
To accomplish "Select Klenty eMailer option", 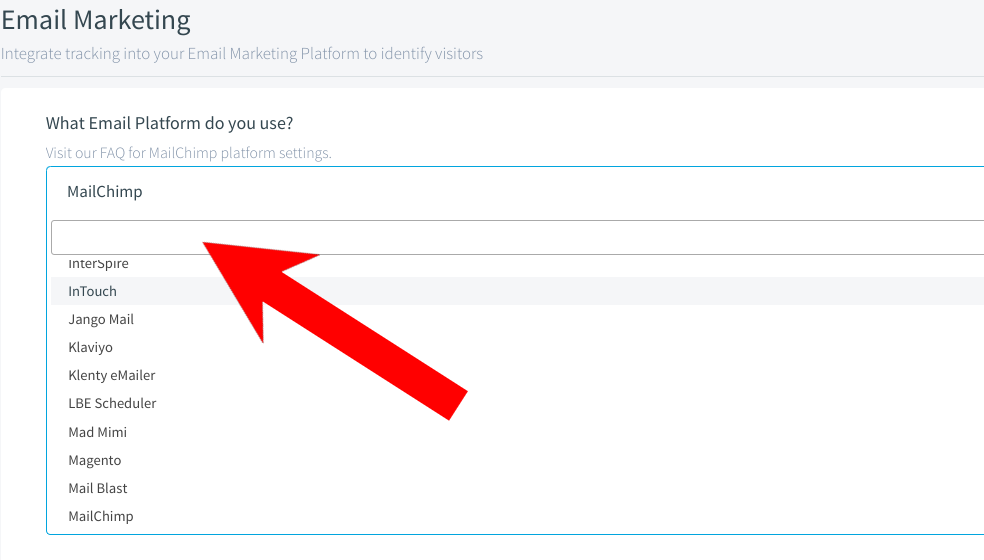I will 517,375.
